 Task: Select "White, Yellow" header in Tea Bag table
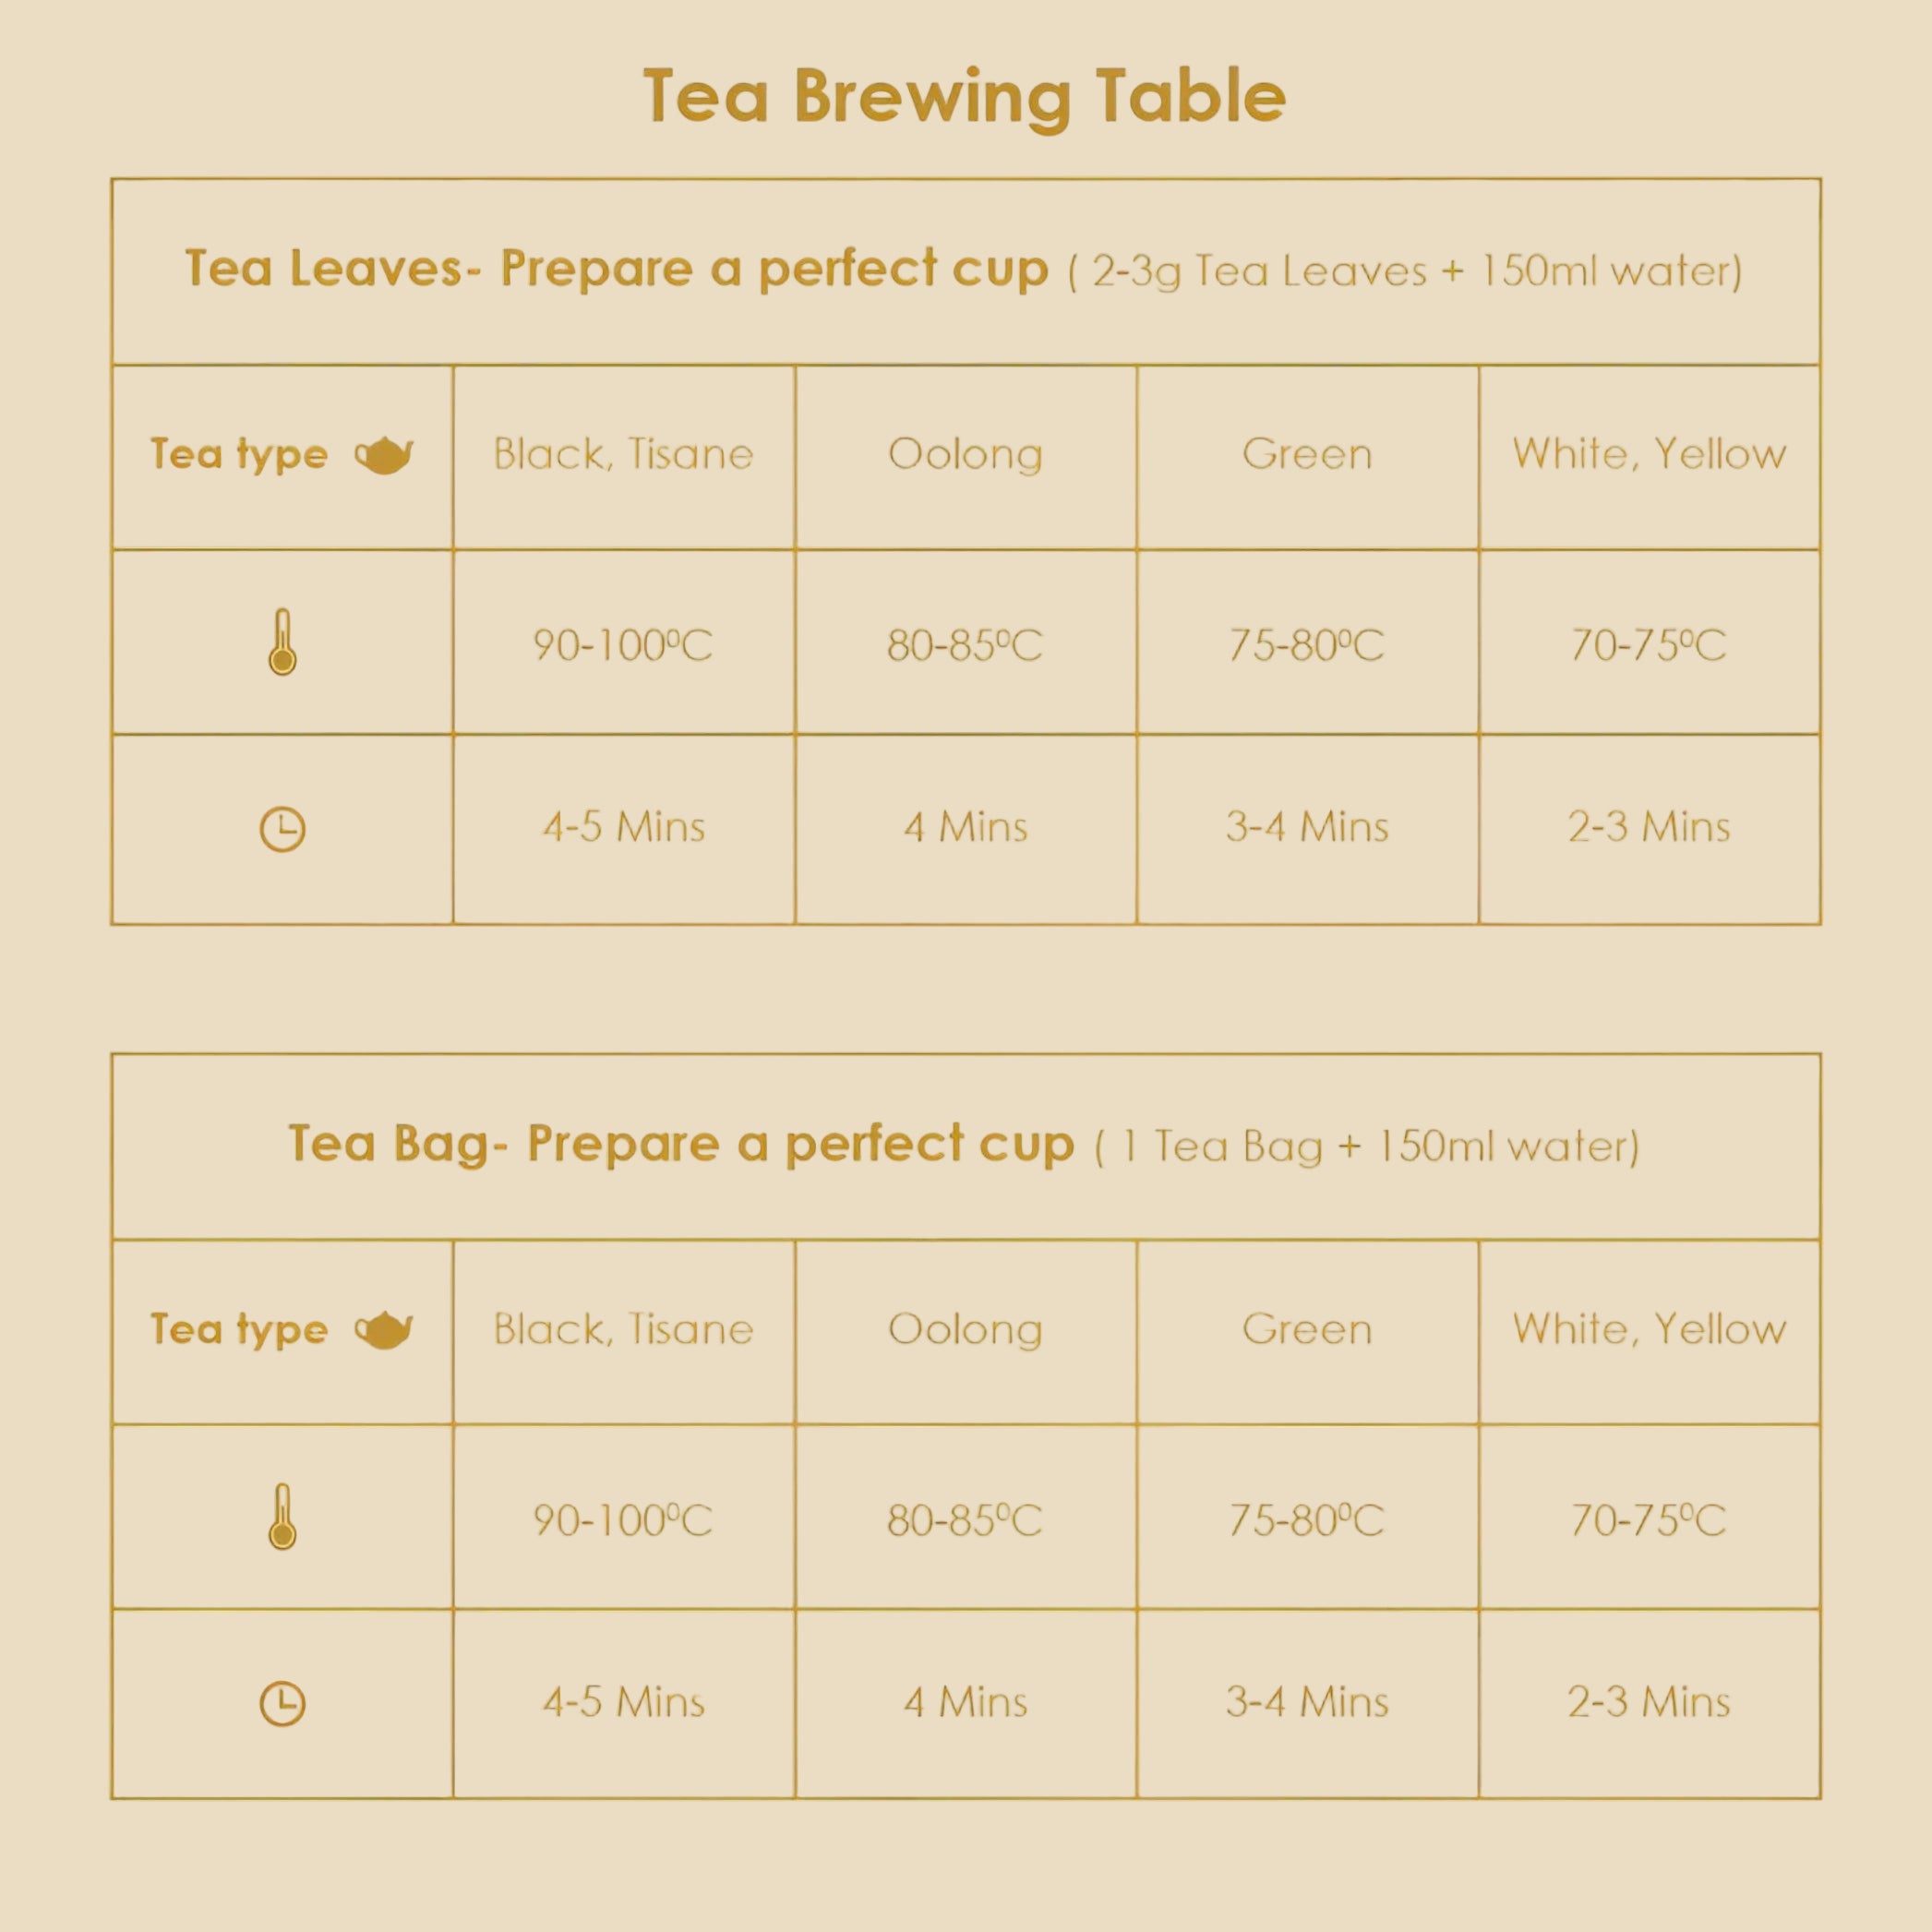pos(1649,1330)
